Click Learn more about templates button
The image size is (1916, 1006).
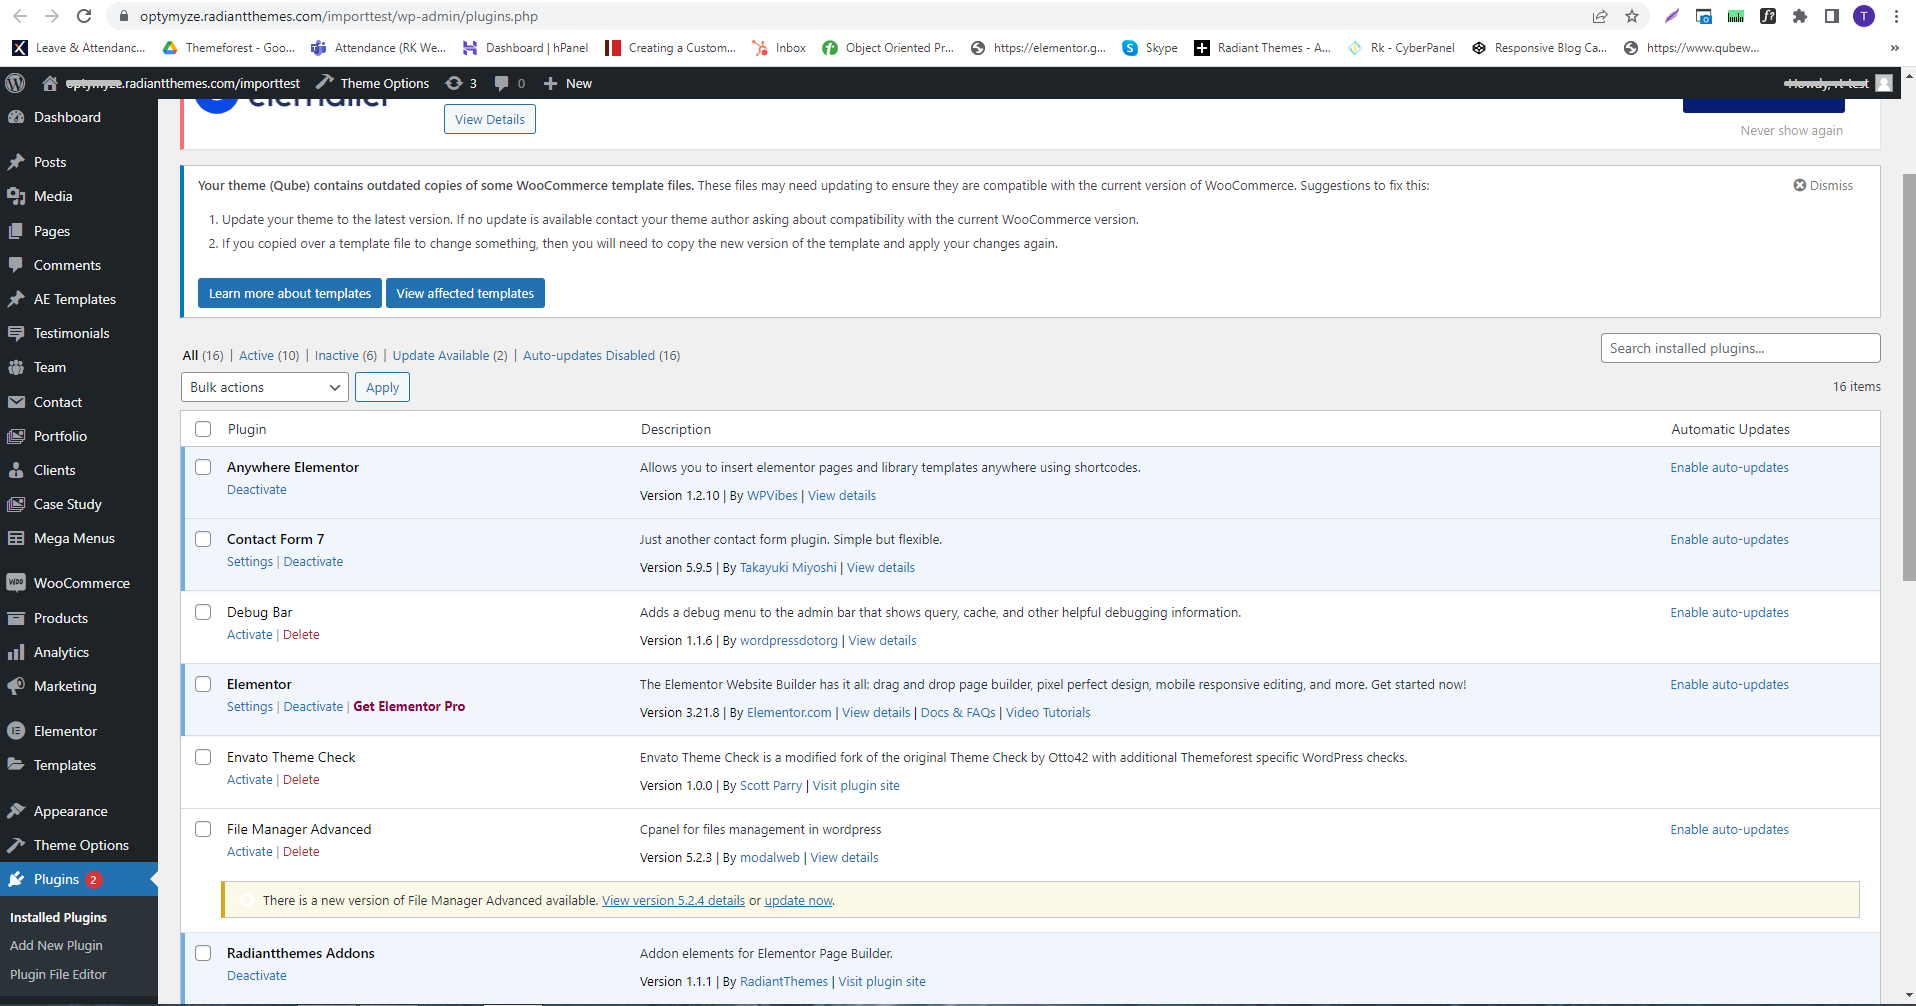coord(290,293)
